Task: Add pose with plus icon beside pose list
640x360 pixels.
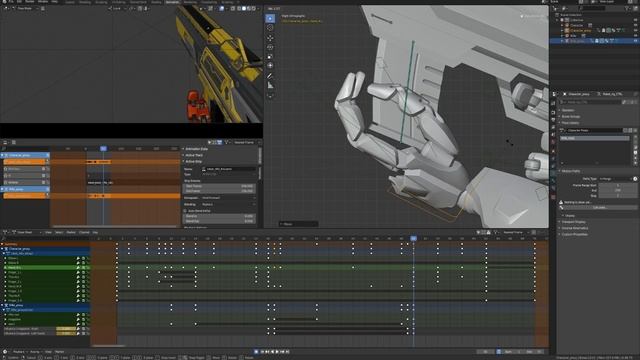Action: [x=635, y=137]
